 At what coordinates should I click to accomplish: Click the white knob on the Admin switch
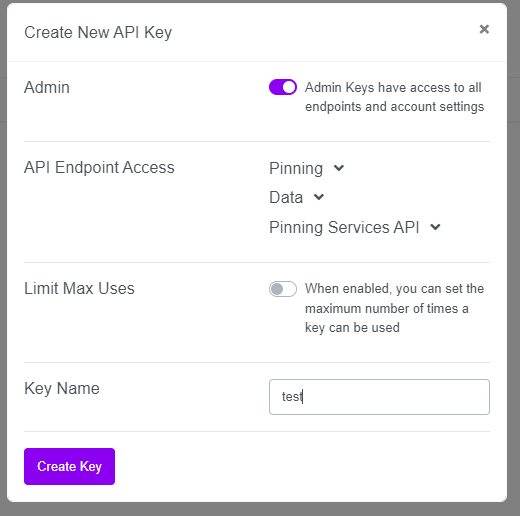[x=289, y=87]
